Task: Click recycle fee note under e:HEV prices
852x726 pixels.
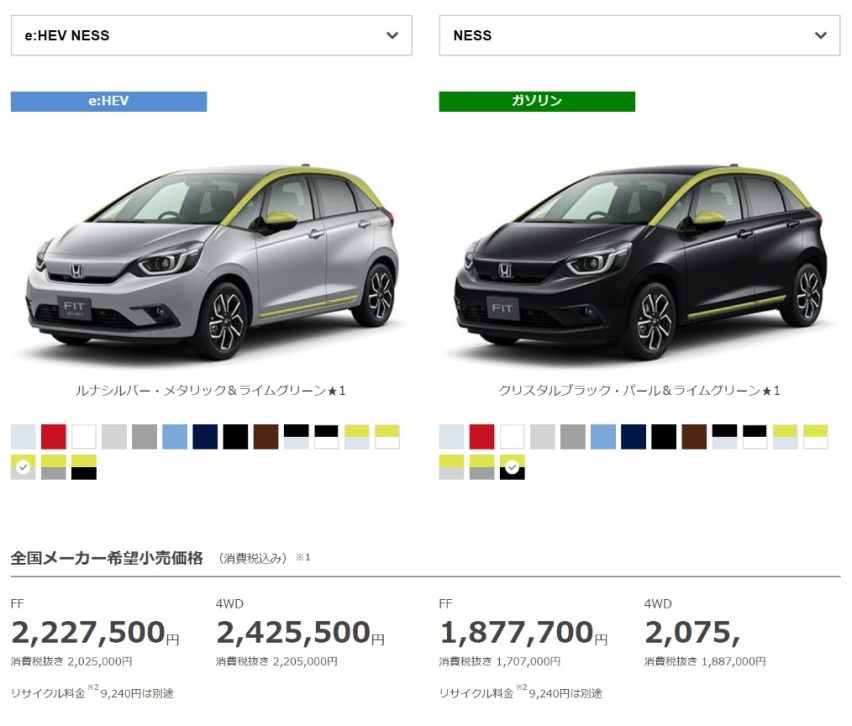Action: tap(92, 692)
